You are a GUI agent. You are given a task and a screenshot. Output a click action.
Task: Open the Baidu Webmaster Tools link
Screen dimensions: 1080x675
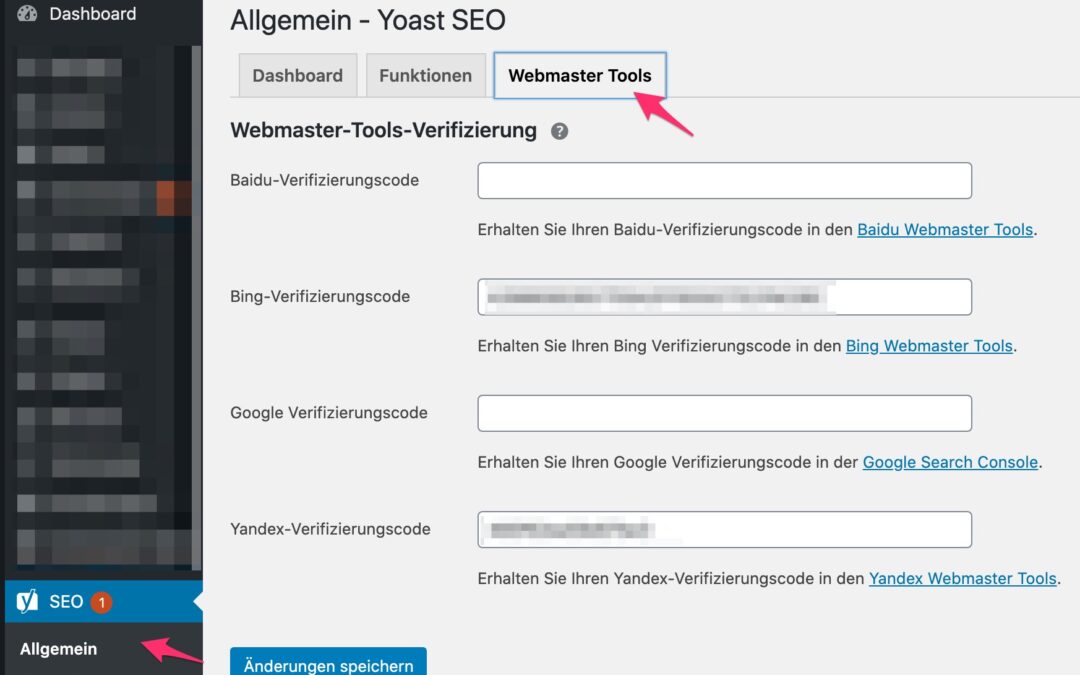coord(944,229)
